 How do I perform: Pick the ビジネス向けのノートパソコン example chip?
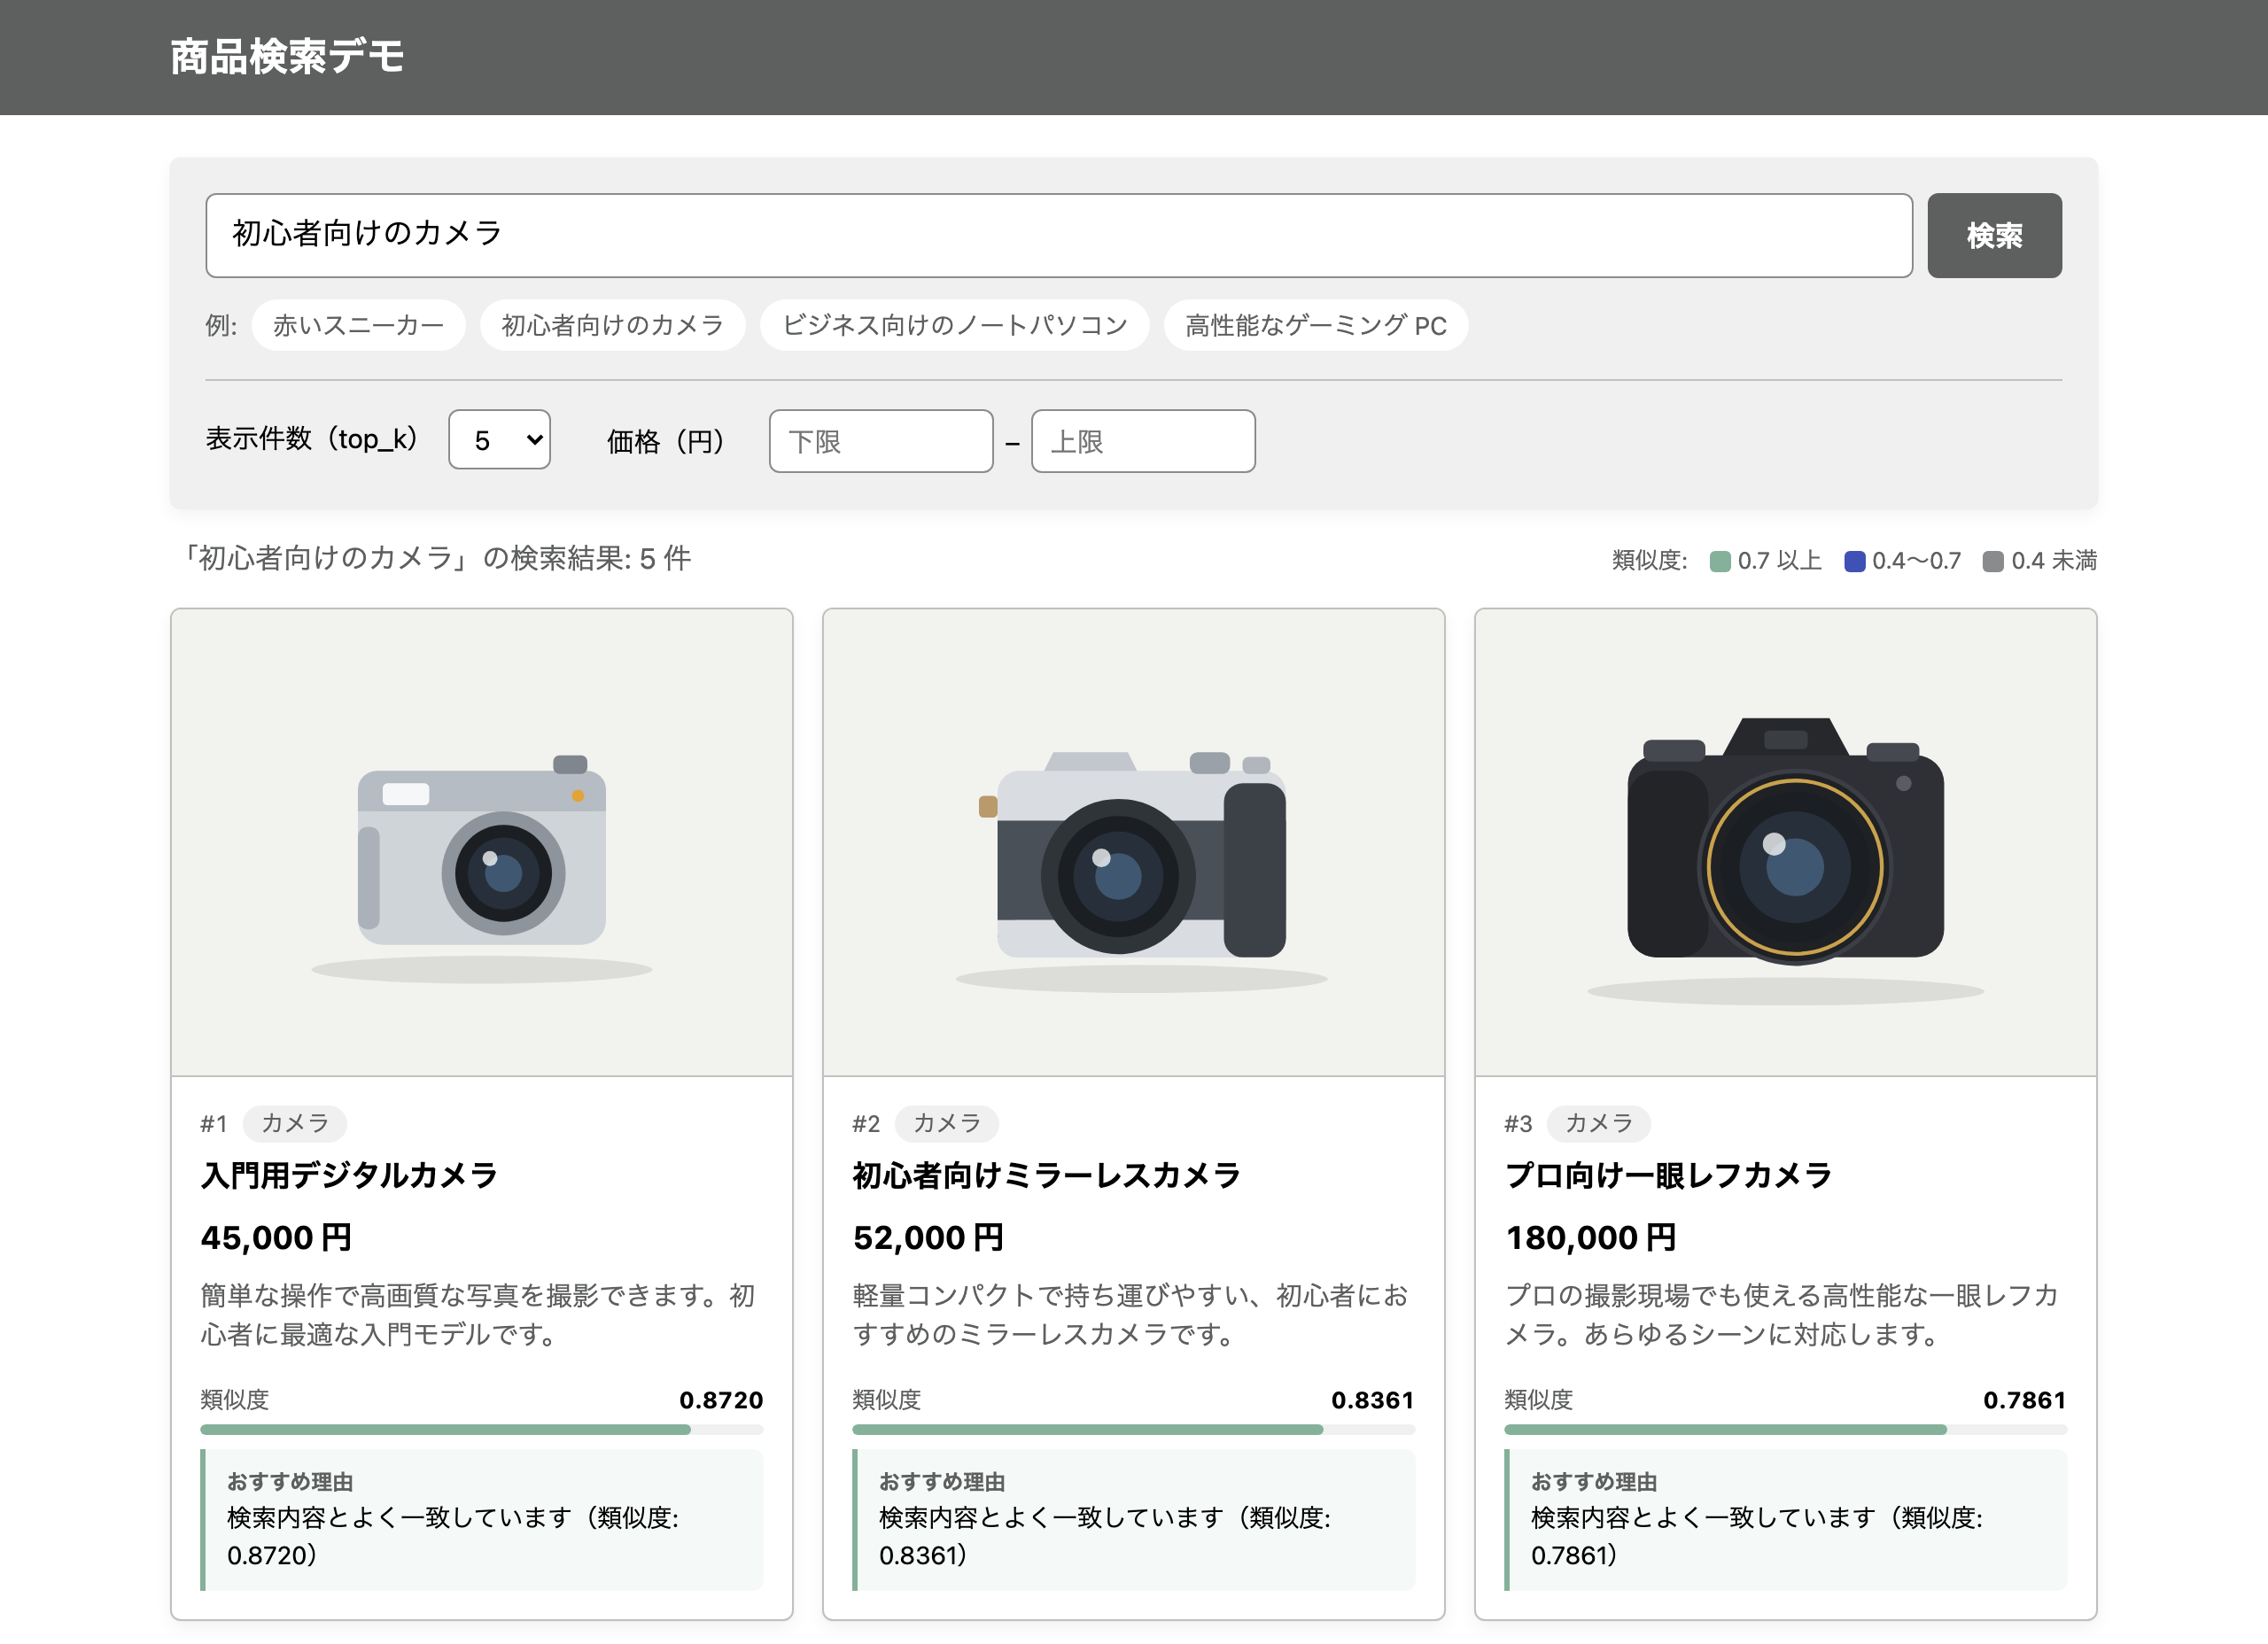point(954,325)
